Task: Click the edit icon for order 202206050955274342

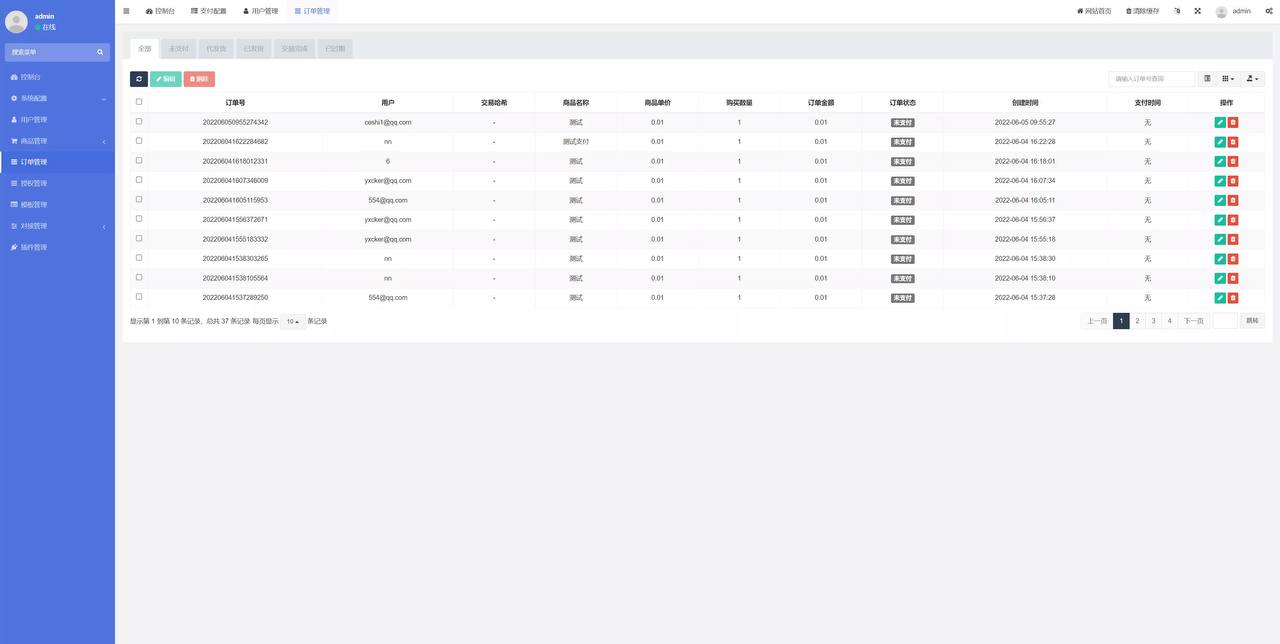Action: pyautogui.click(x=1219, y=123)
